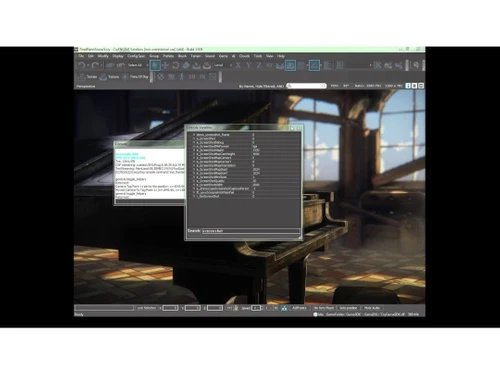Click the Goto position button
This screenshot has height=375, width=500.
click(348, 308)
